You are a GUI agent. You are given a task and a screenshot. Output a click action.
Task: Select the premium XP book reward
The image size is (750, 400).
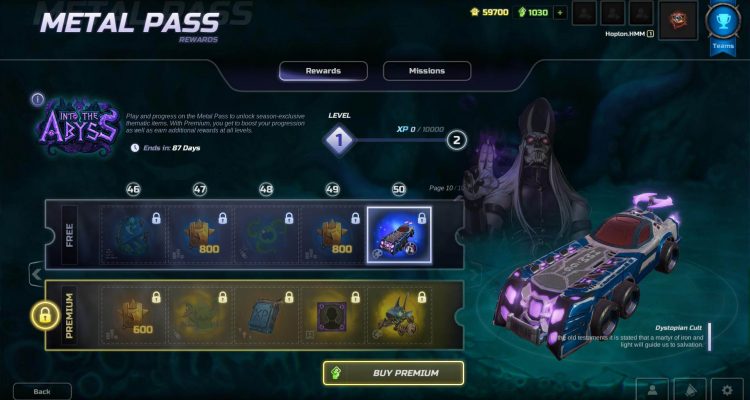tap(266, 315)
